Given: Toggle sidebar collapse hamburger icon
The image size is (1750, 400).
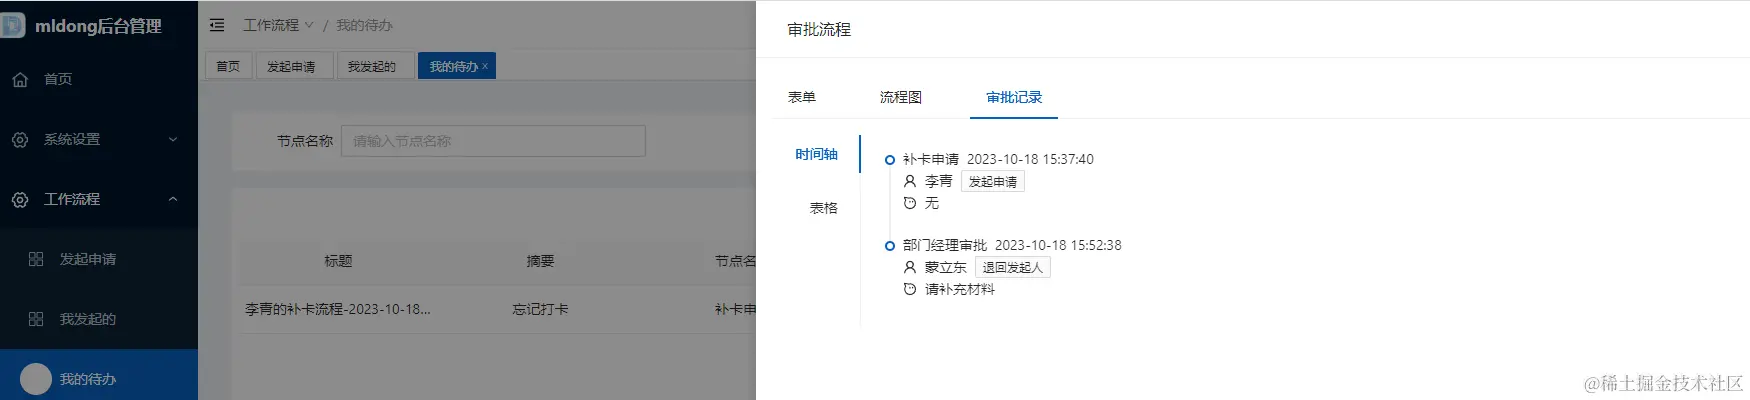Looking at the screenshot, I should click(217, 25).
